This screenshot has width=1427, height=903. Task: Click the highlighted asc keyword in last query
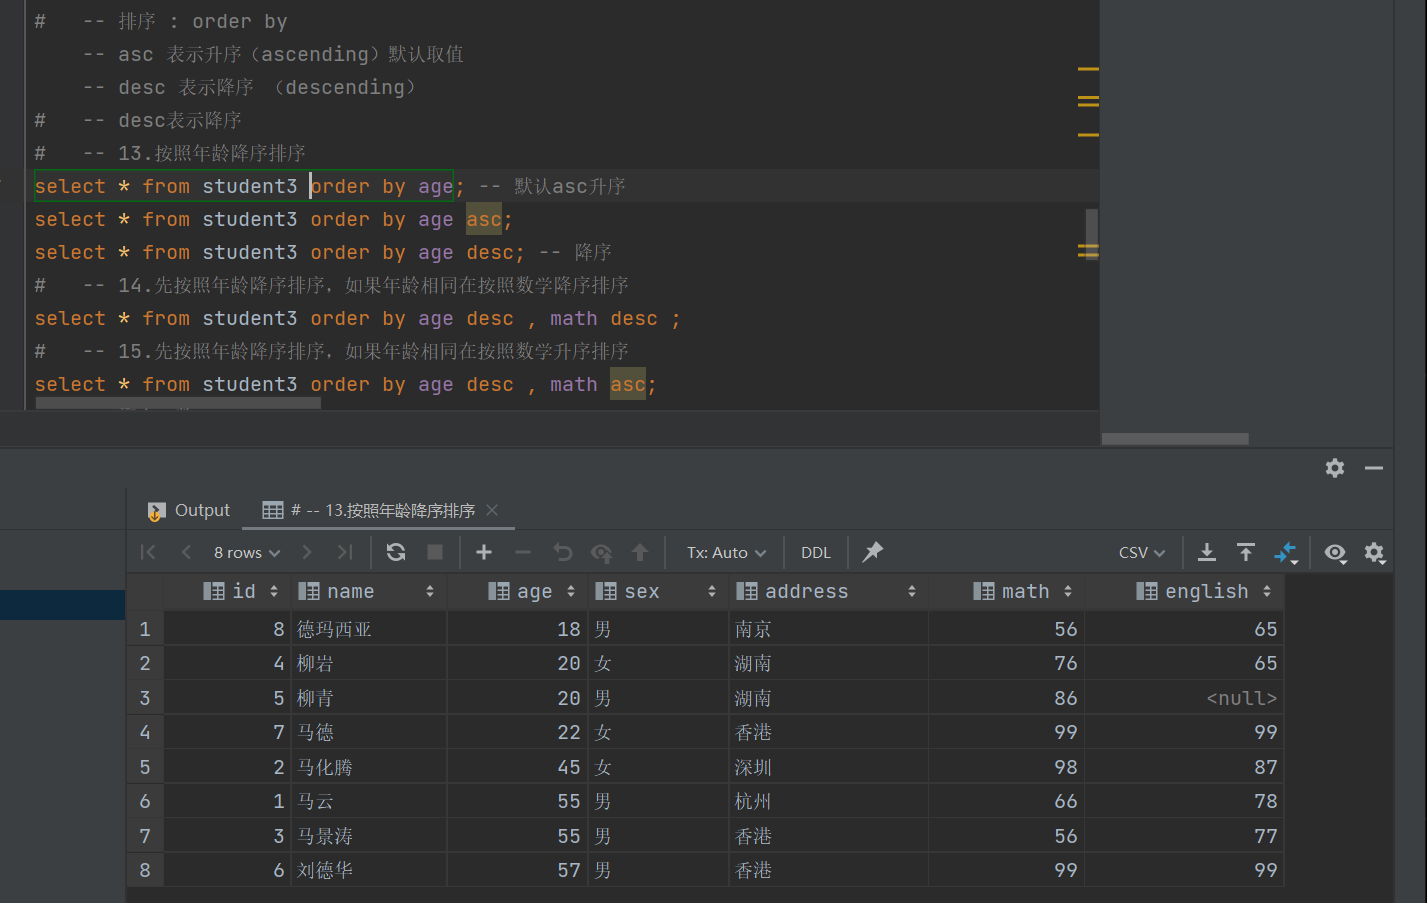(x=628, y=384)
